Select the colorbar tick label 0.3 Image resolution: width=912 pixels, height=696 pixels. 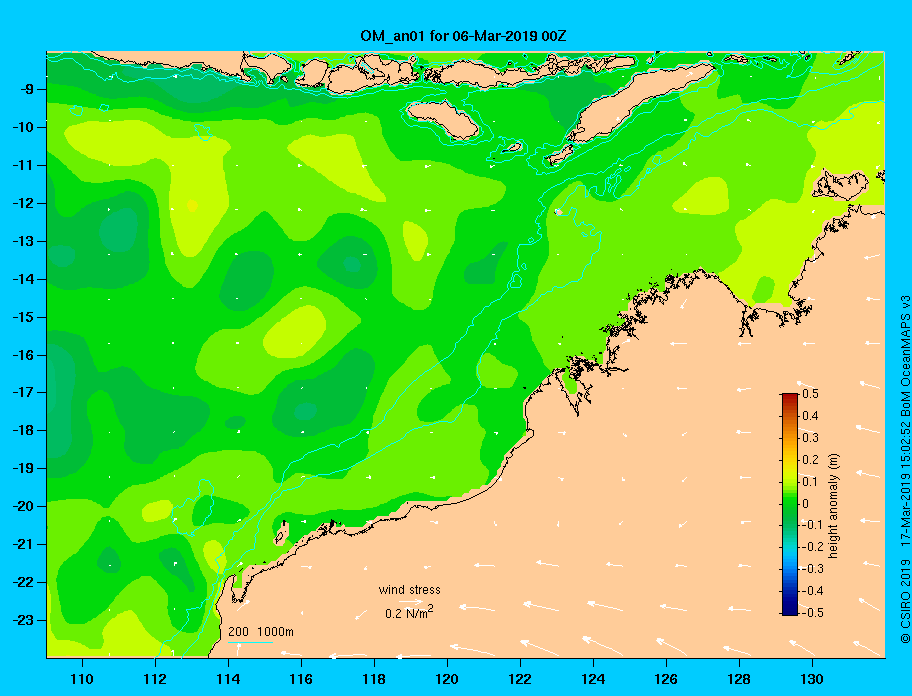pyautogui.click(x=810, y=438)
